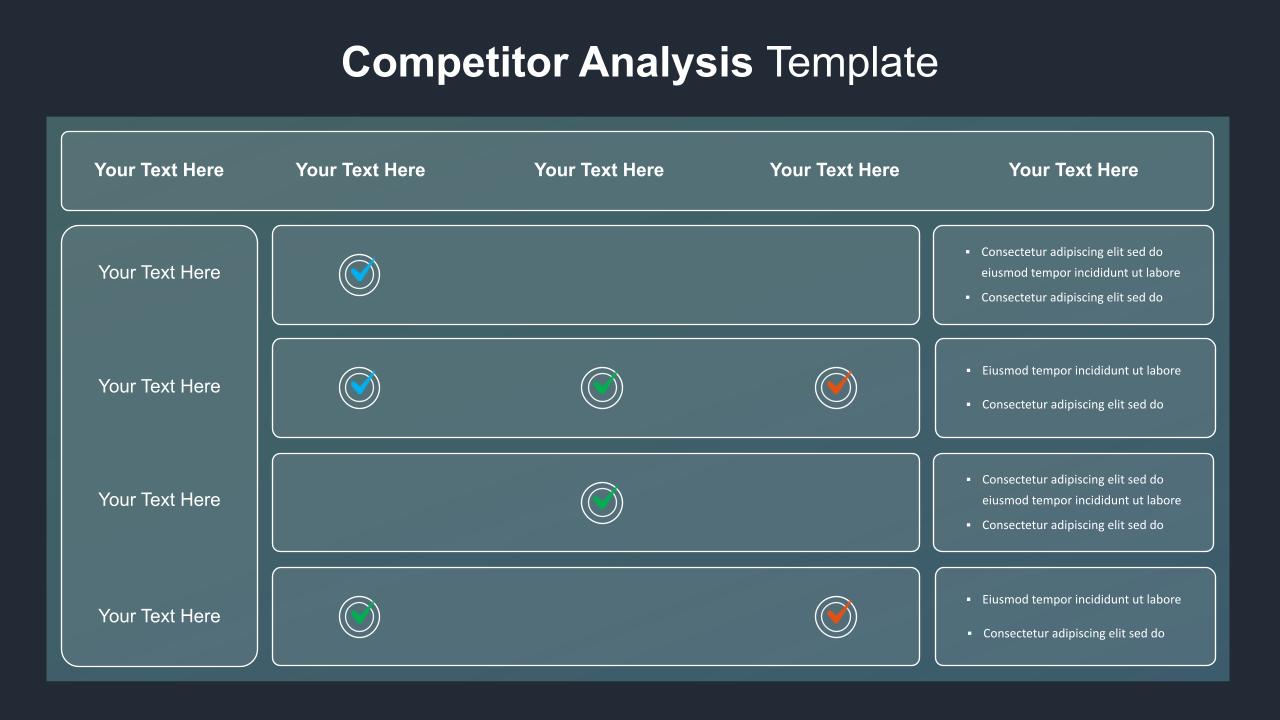
Task: Click fourth row label in left sidebar
Action: coord(159,616)
